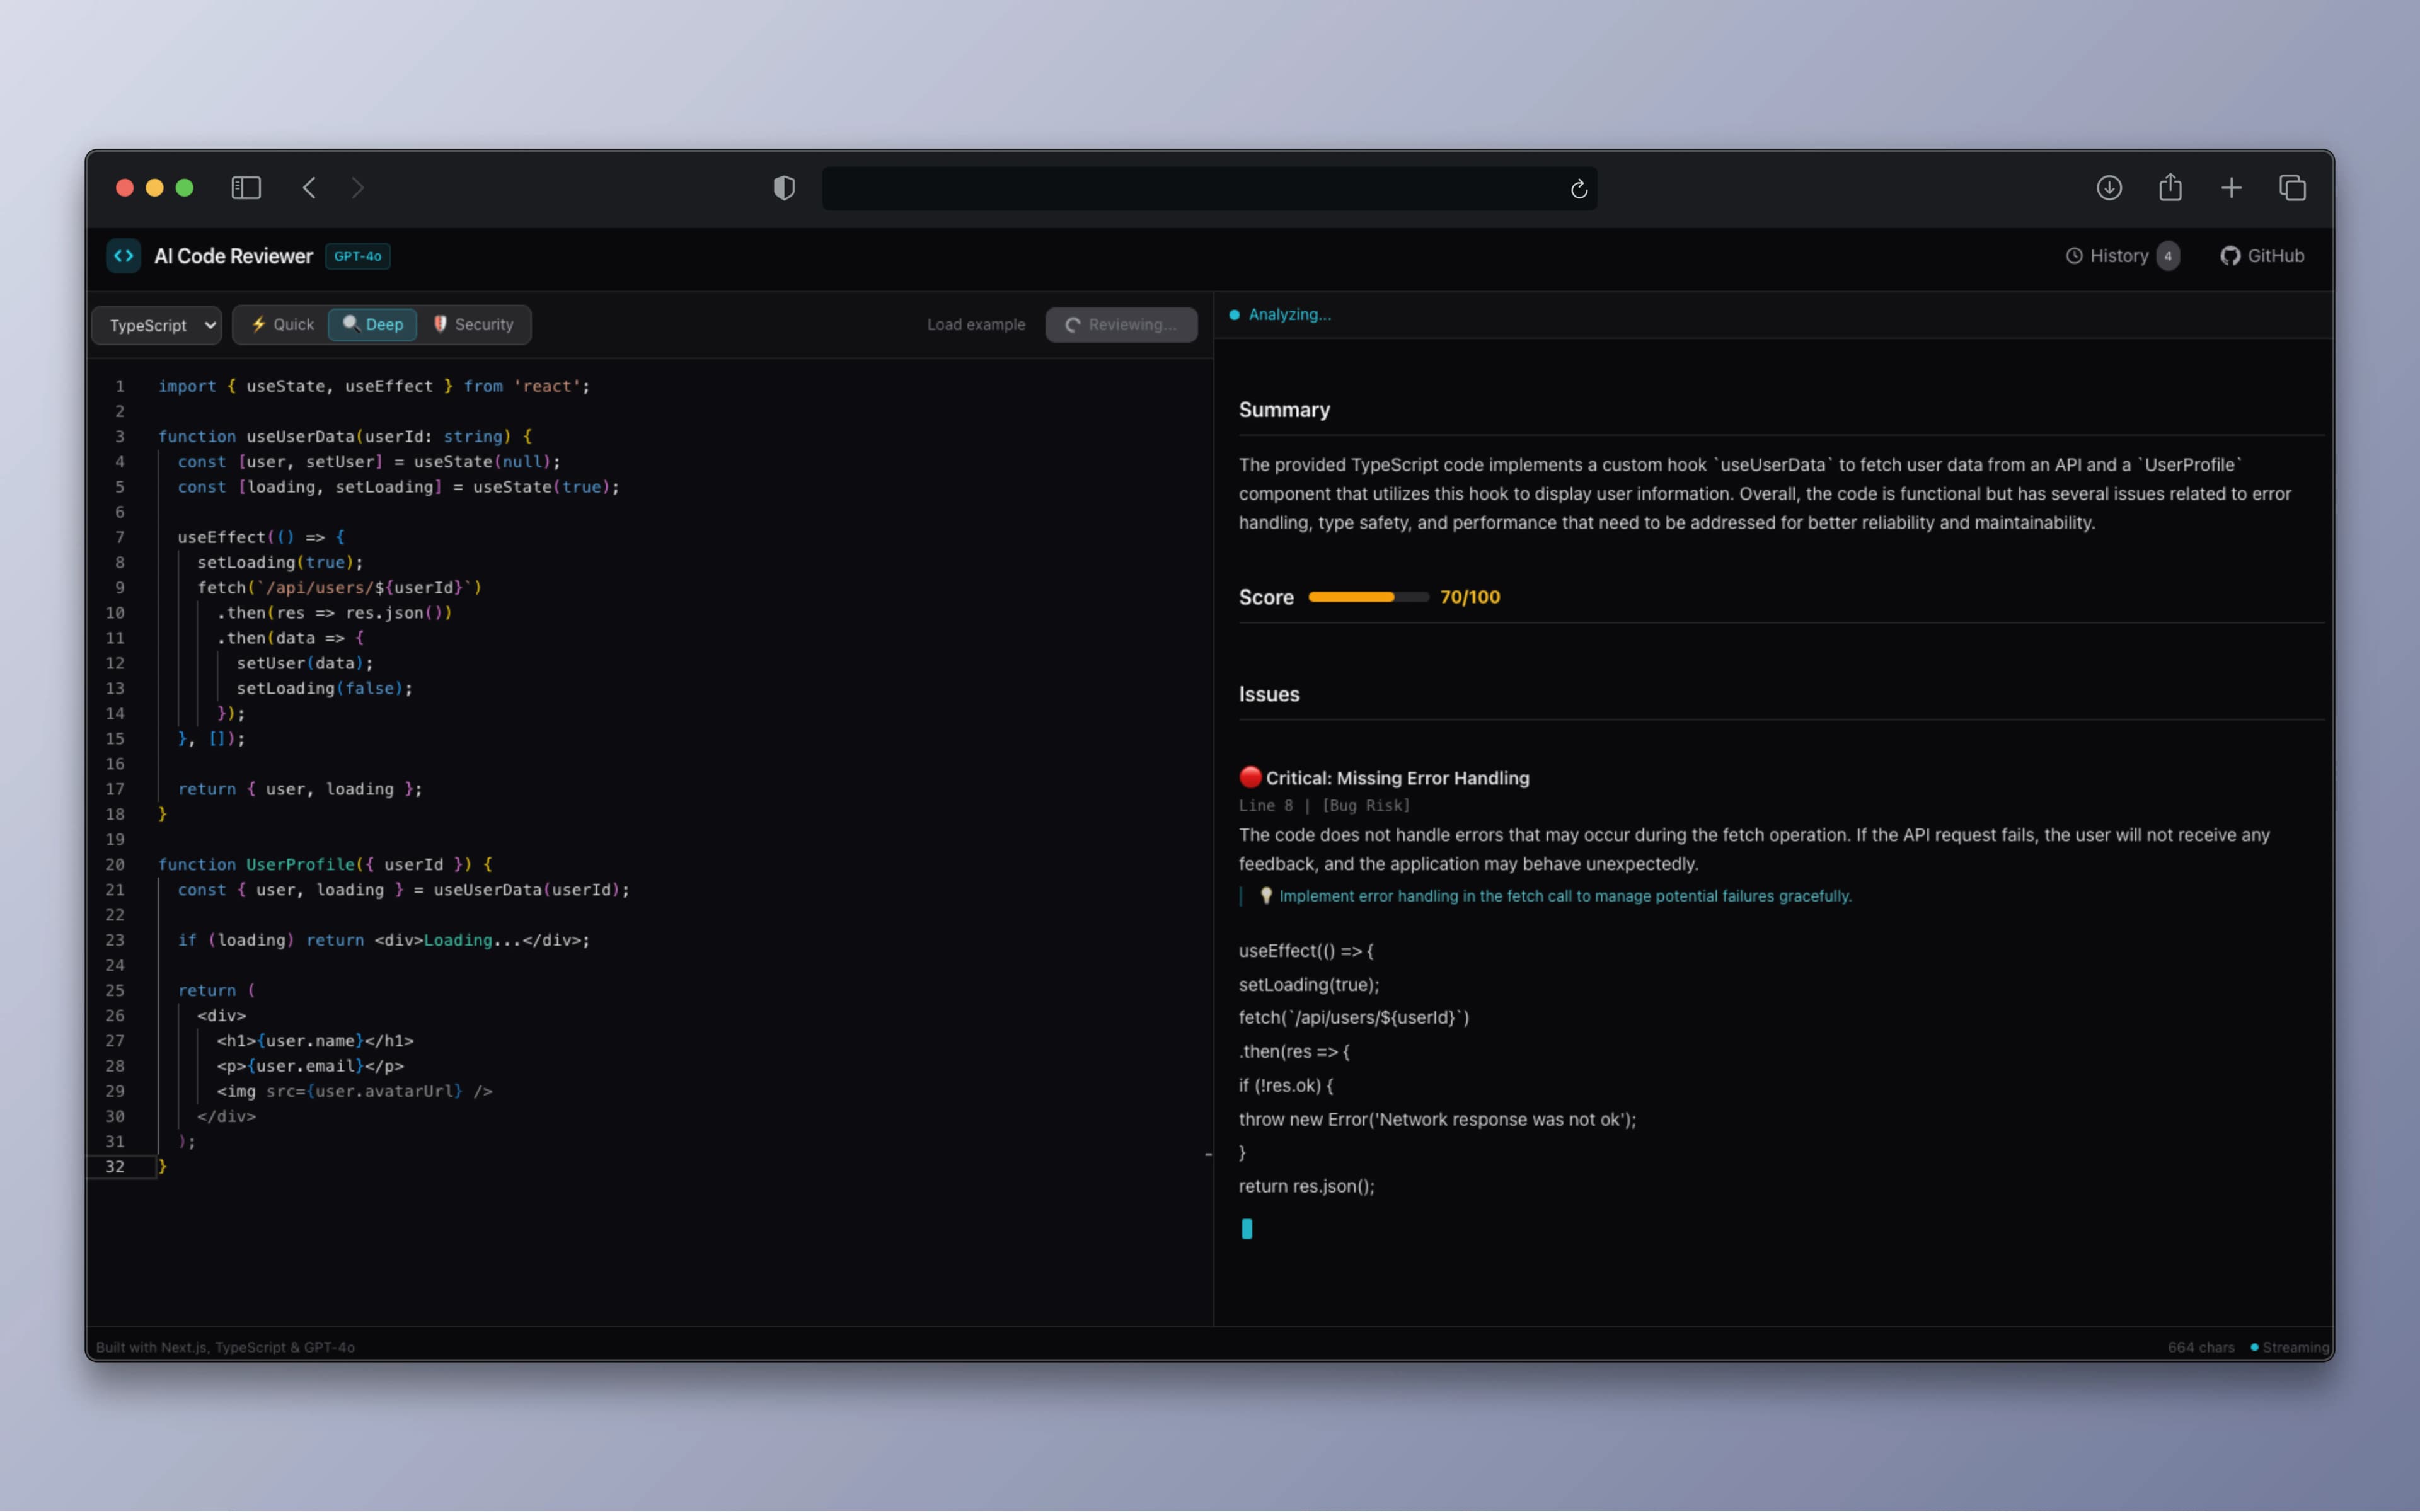Click line number 32 in the editor gutter
The image size is (2420, 1512).
click(115, 1167)
